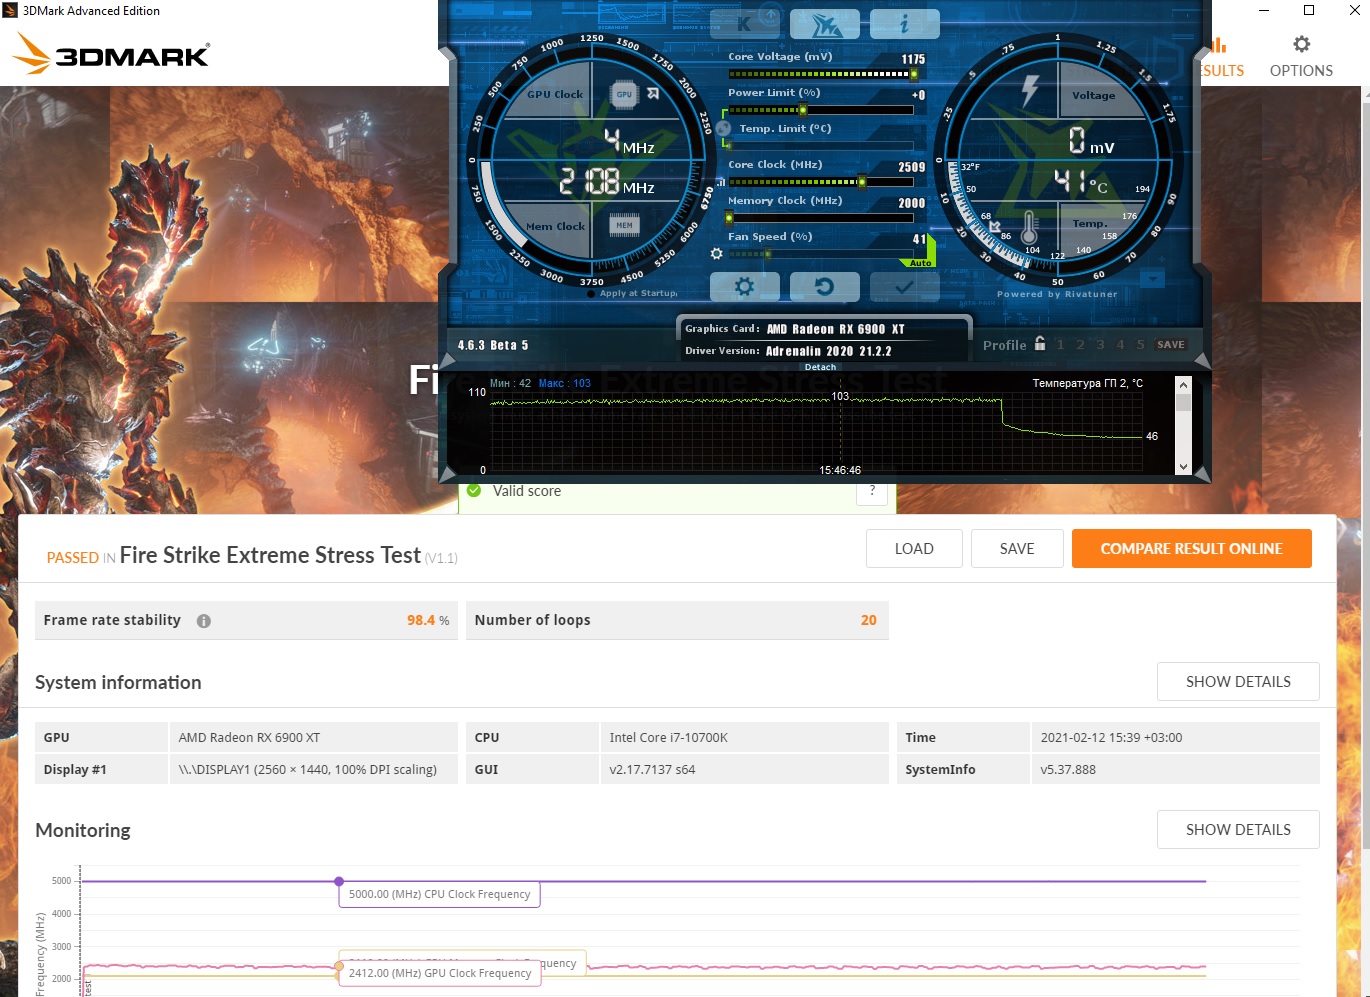The width and height of the screenshot is (1370, 997).
Task: Show info for Frame rate stability
Action: [x=204, y=621]
